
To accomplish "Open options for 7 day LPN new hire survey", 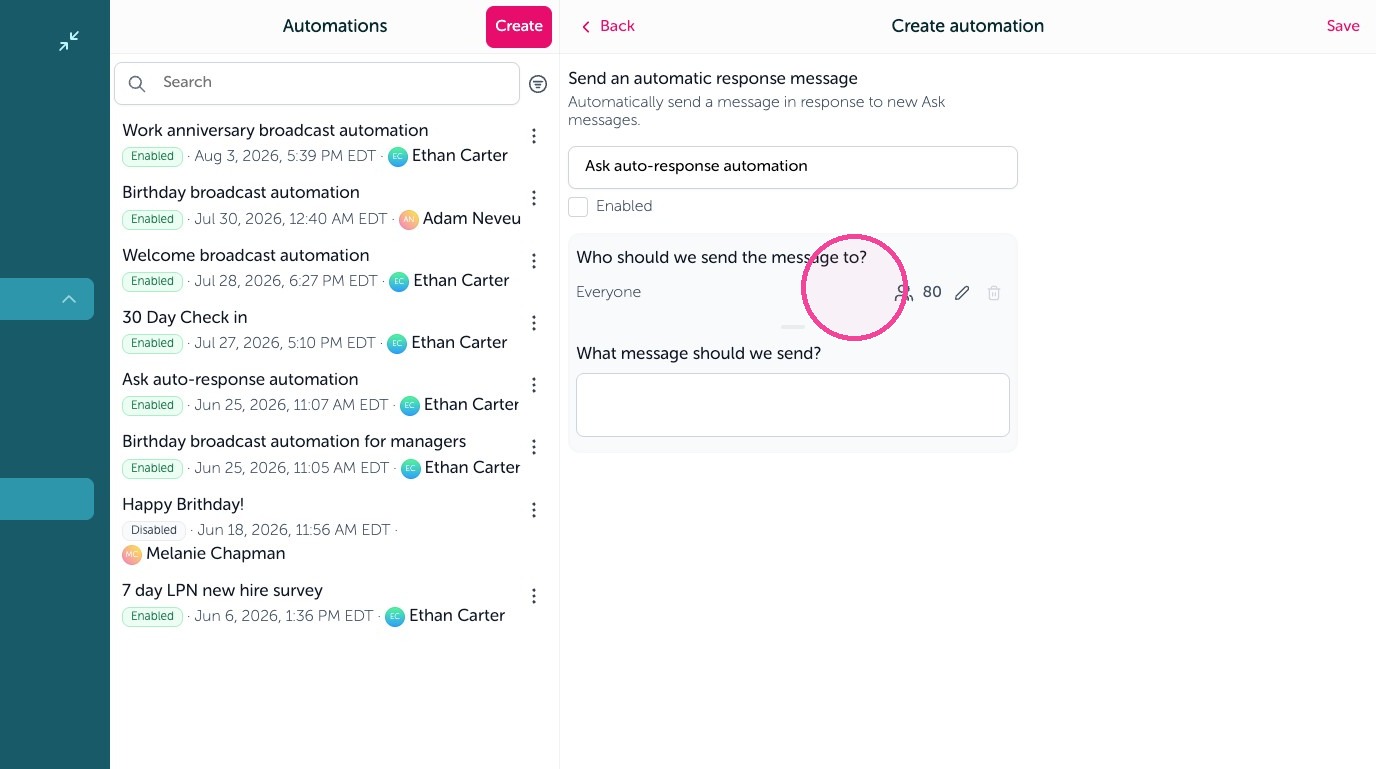I will (534, 596).
